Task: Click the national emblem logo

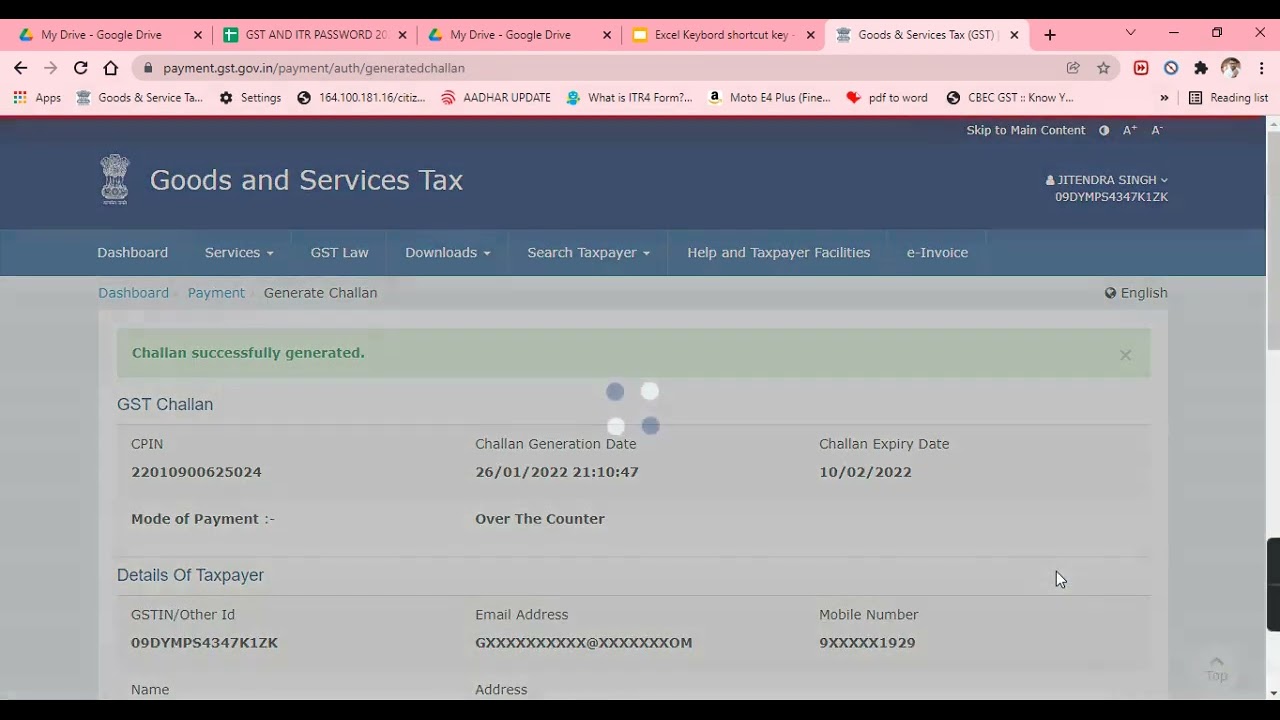Action: click(x=115, y=180)
